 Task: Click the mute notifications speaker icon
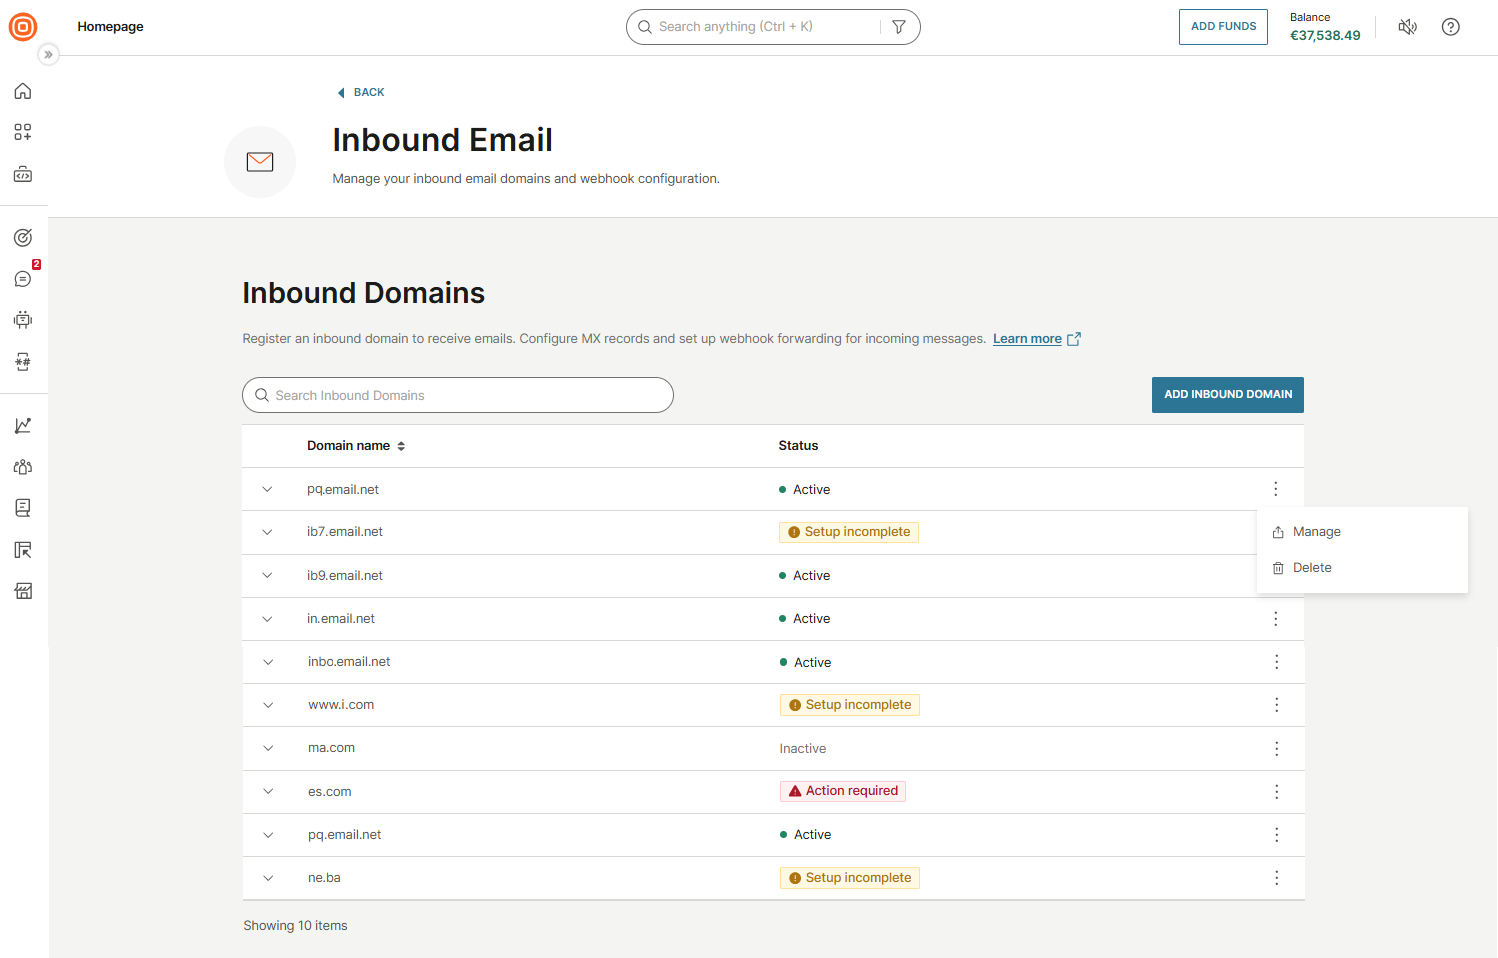1407,27
